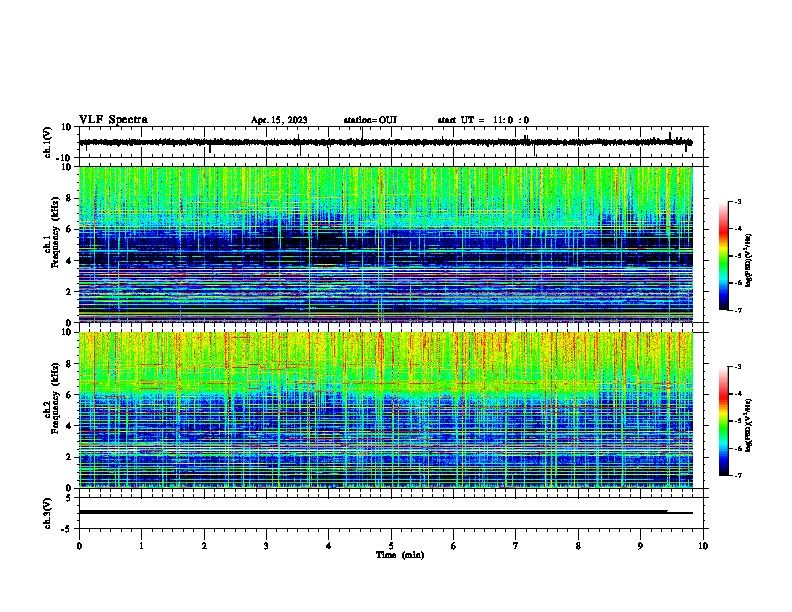
Task: Click the "ch.3(V)" axis label
Action: [x=47, y=513]
